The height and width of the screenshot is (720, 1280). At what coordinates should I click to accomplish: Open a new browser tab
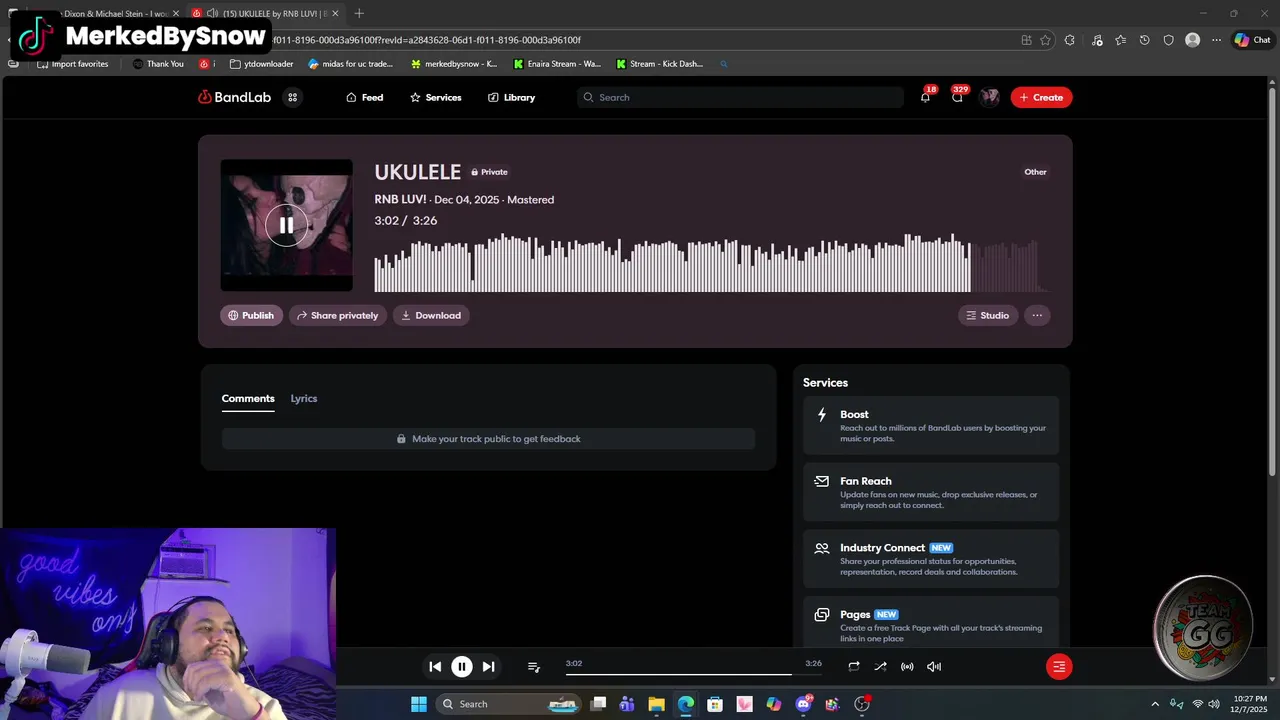359,13
